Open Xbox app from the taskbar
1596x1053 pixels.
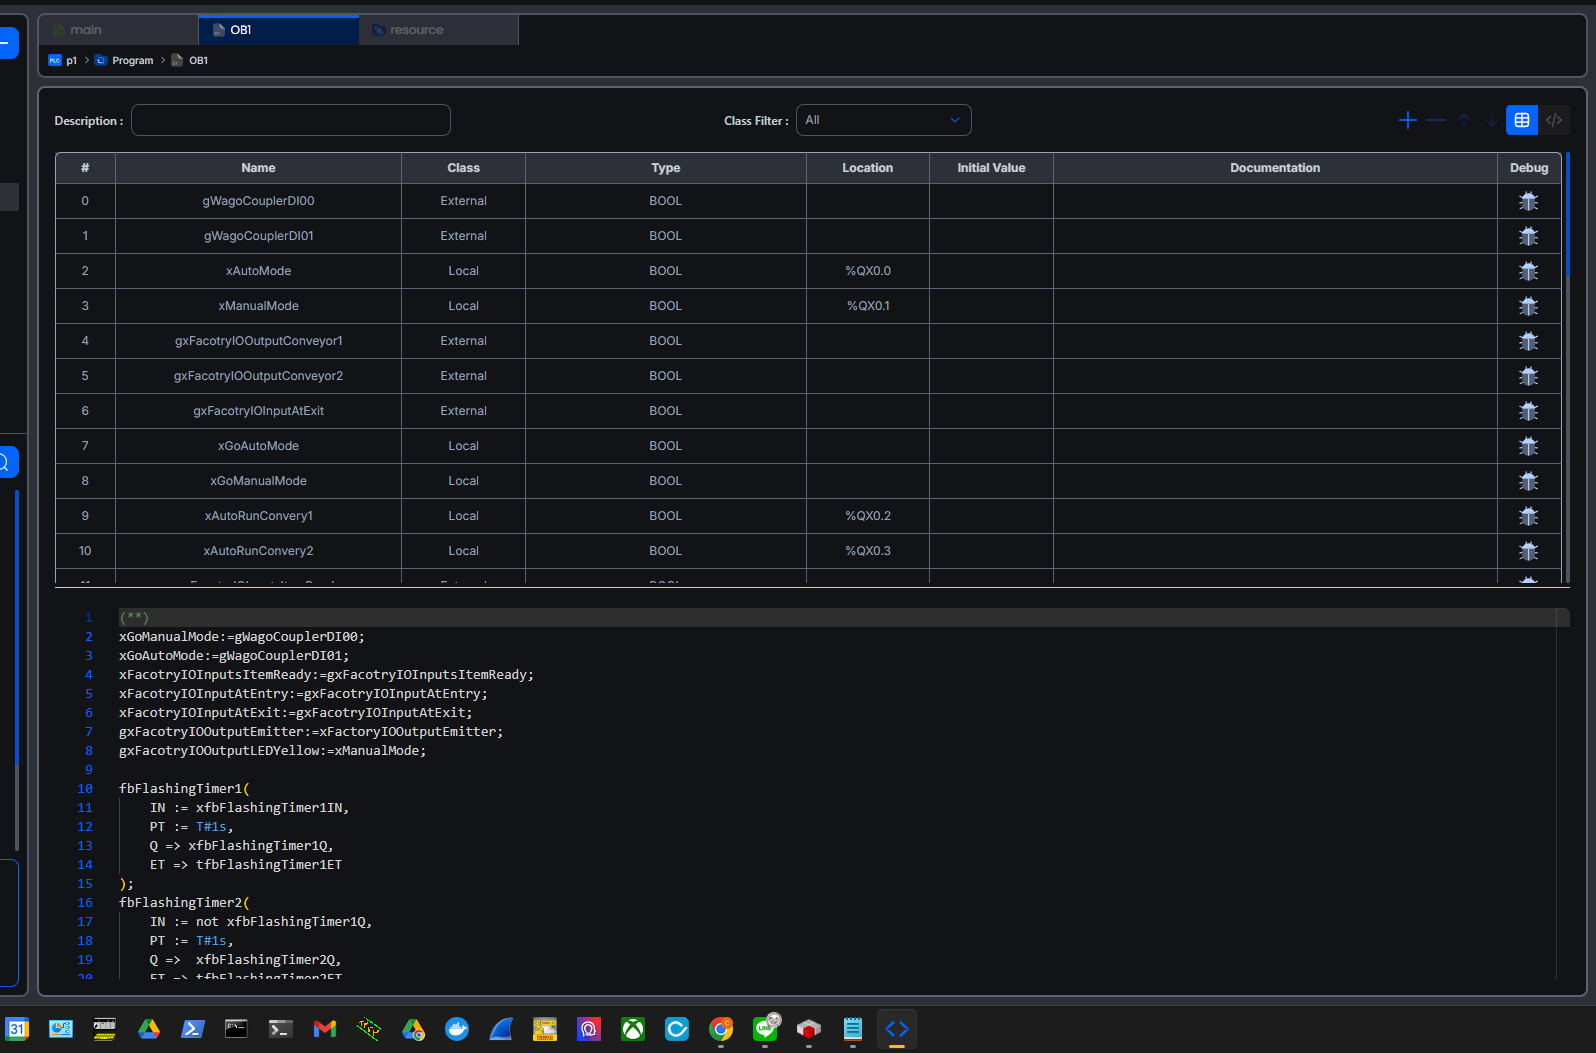click(x=633, y=1029)
